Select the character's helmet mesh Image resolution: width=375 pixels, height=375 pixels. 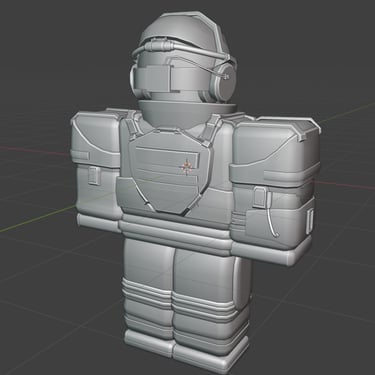[183, 58]
